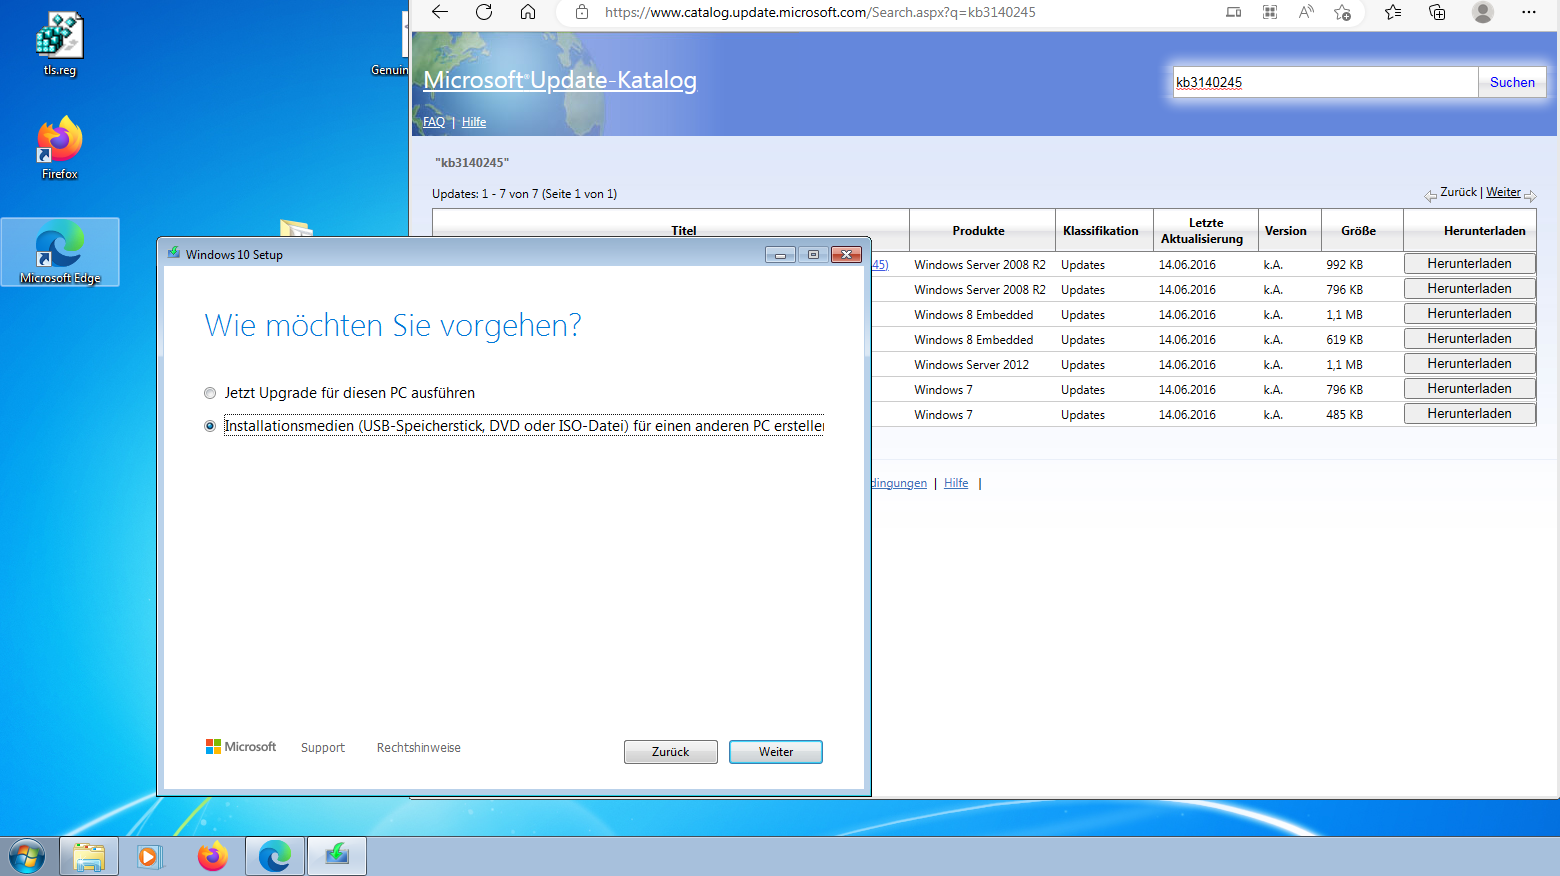
Task: Select 'Jetzt Upgrade für diesen PC ausführen'
Action: (x=340, y=393)
